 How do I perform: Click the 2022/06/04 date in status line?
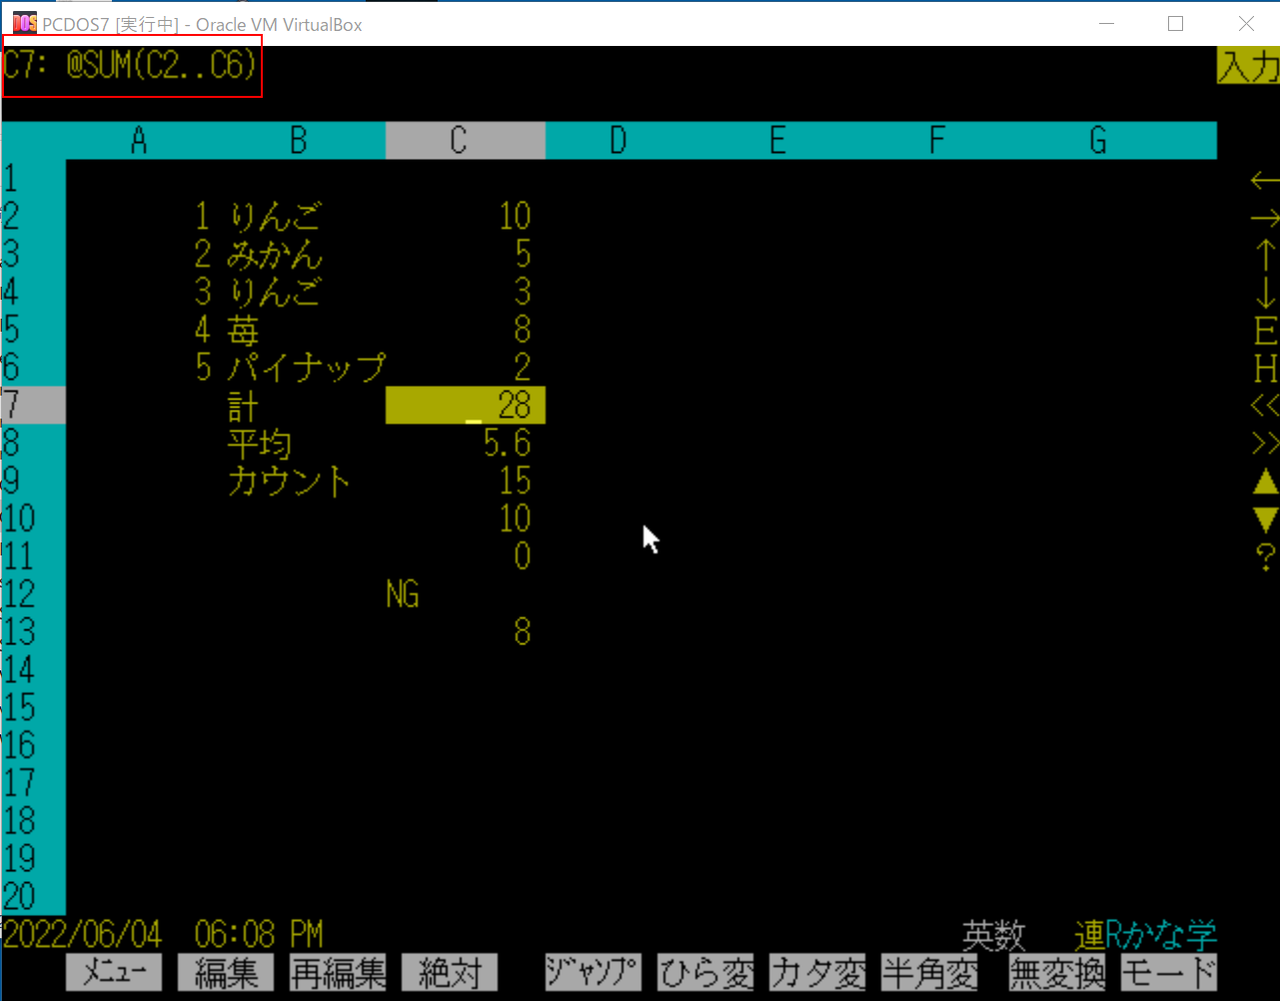point(82,935)
